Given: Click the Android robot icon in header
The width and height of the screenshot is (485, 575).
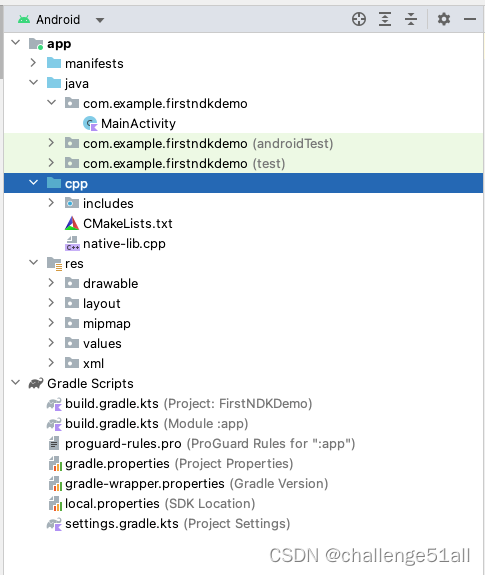Looking at the screenshot, I should pos(24,19).
